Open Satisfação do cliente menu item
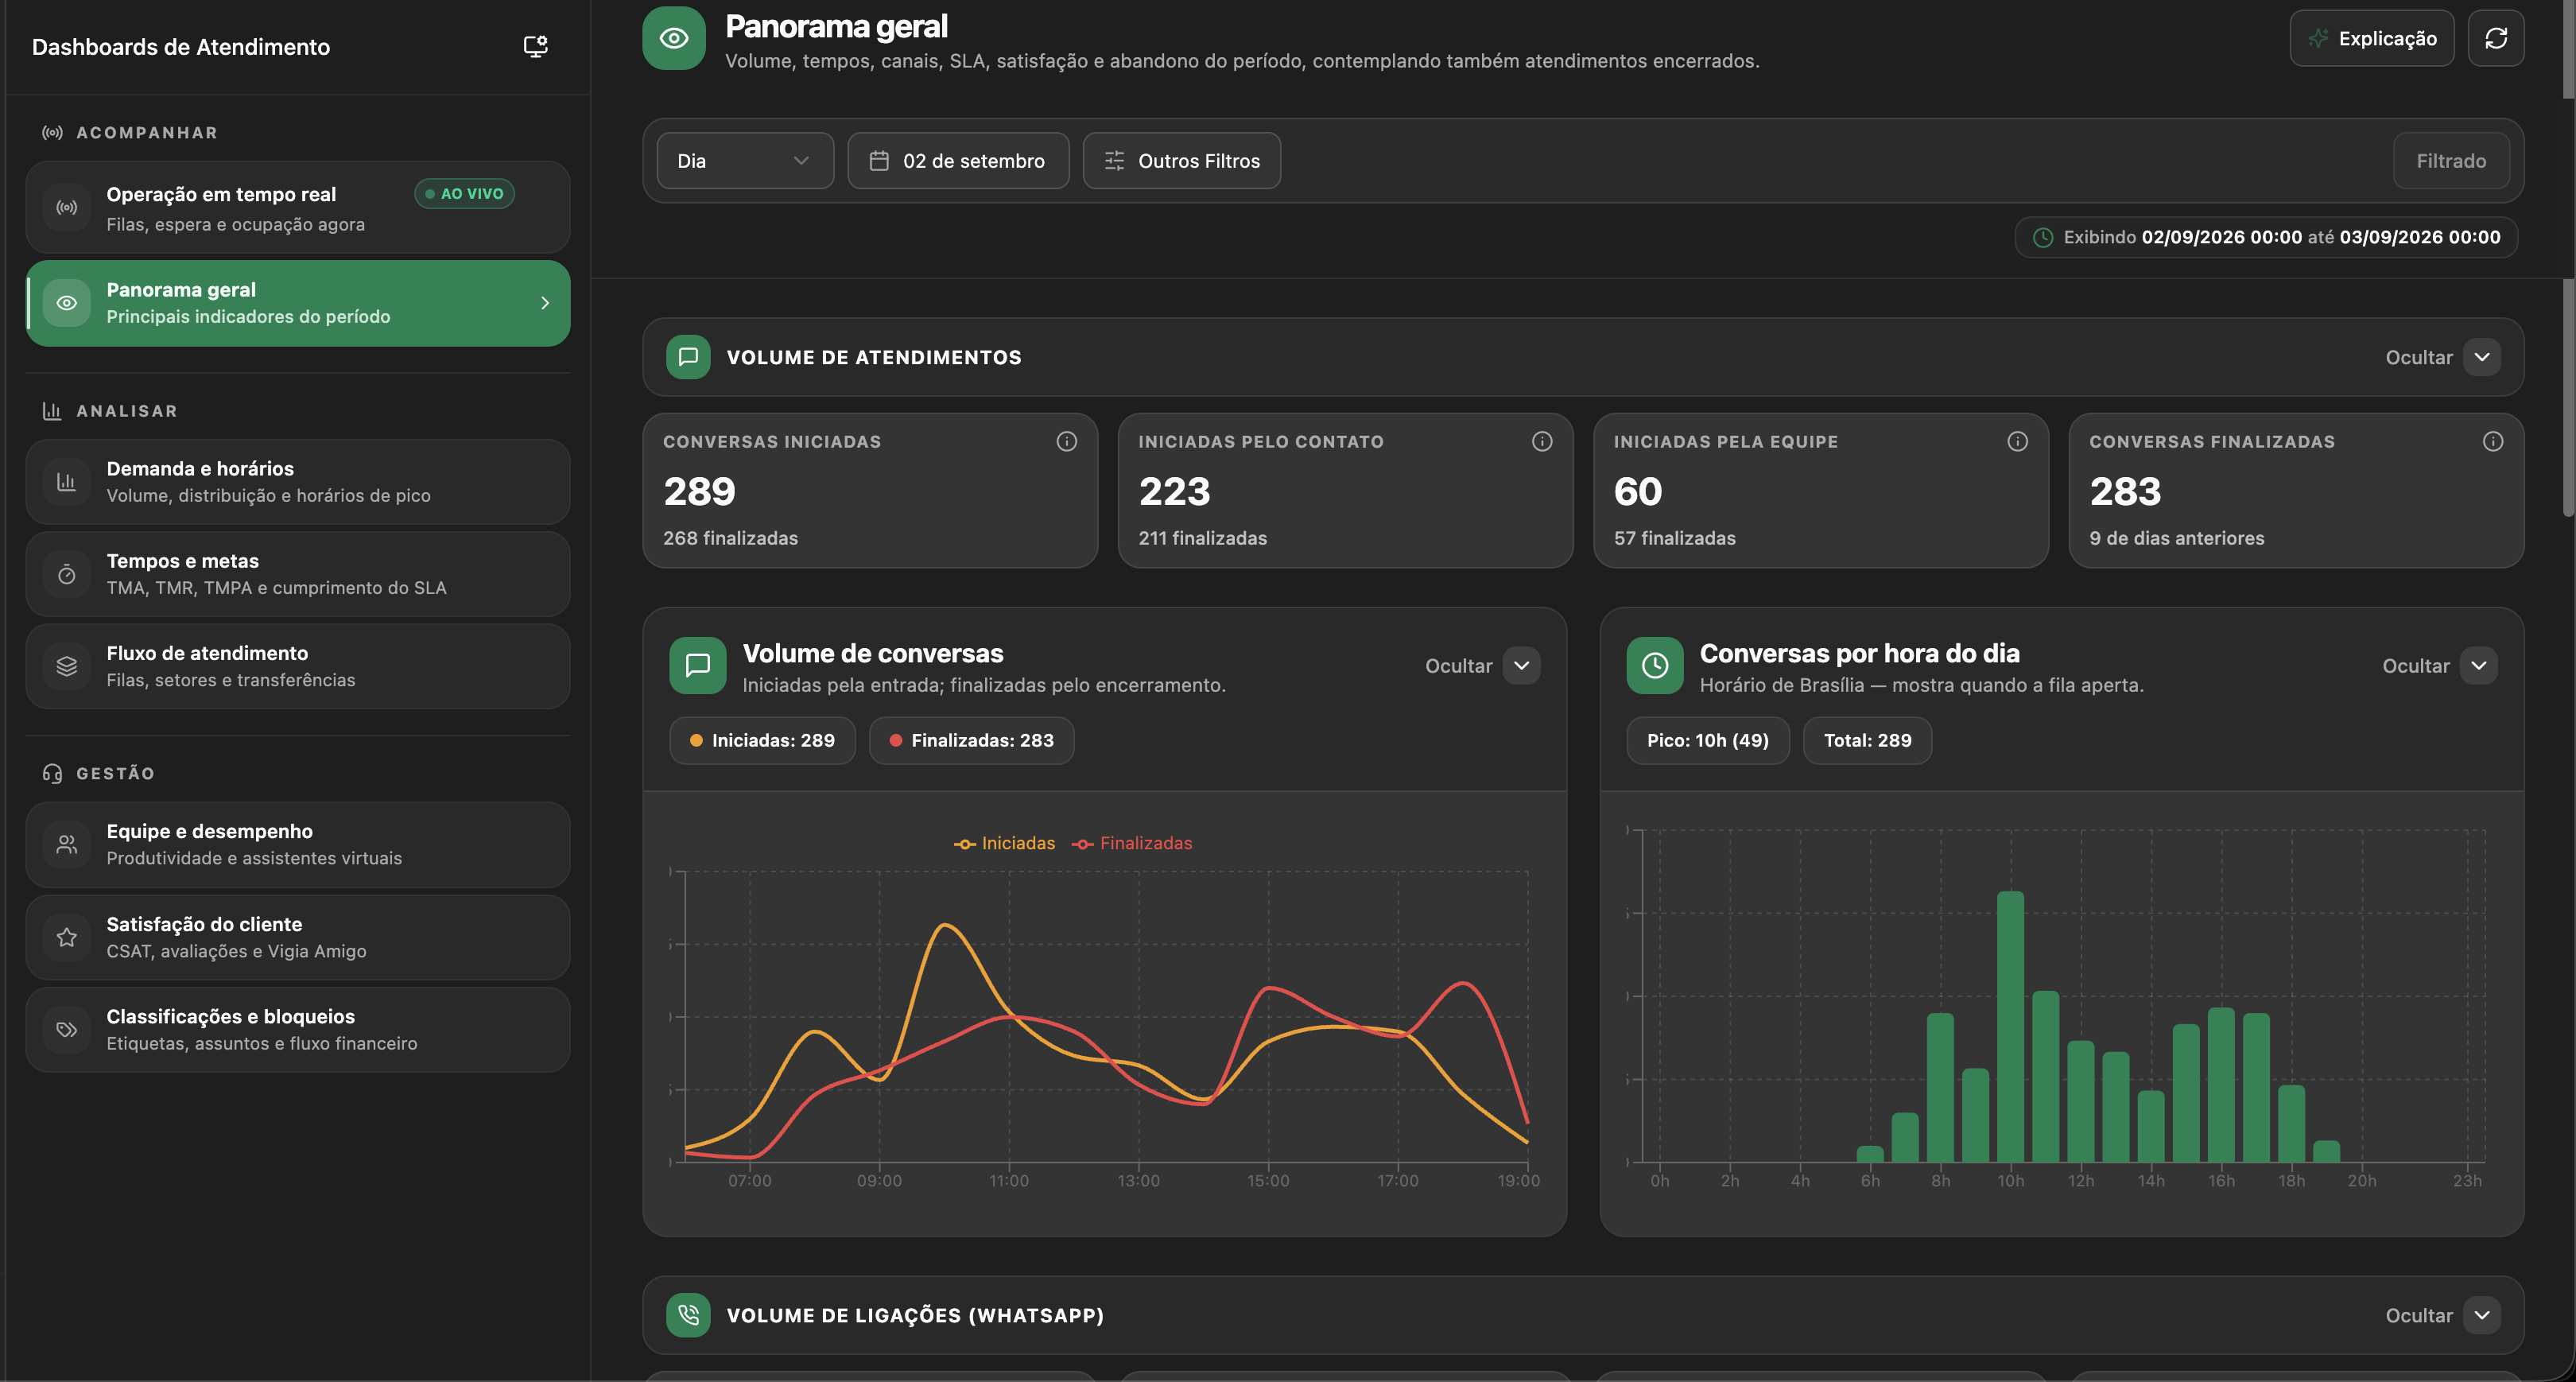This screenshot has height=1382, width=2576. [x=298, y=937]
